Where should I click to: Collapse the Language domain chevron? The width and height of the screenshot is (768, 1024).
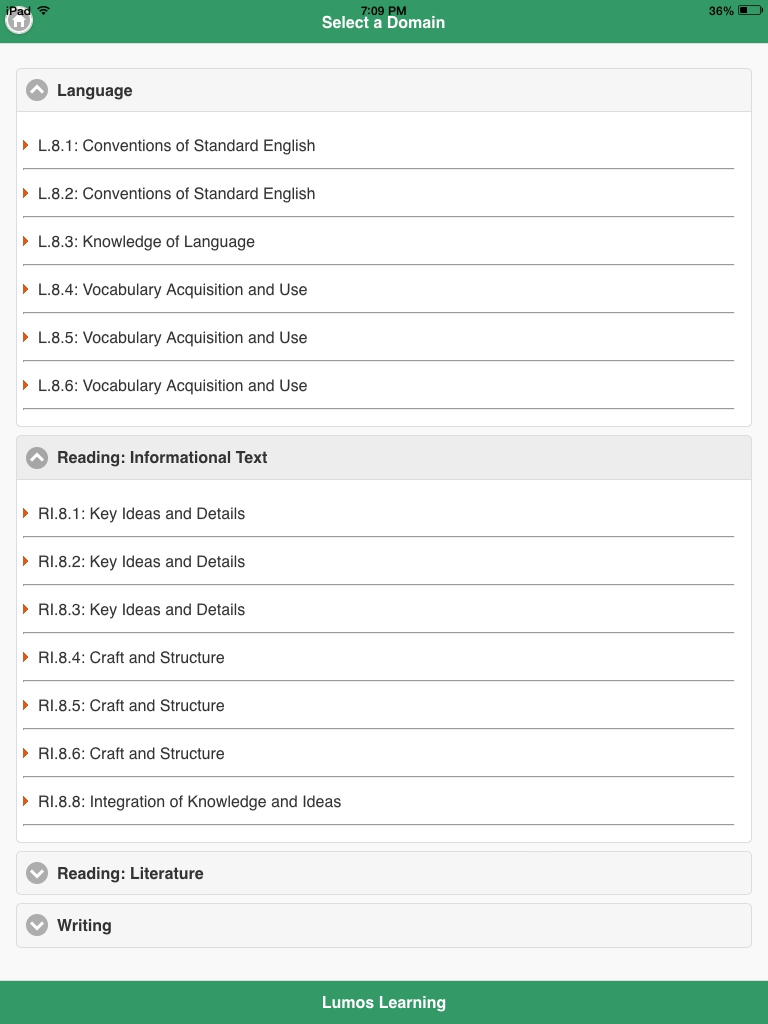pyautogui.click(x=37, y=91)
